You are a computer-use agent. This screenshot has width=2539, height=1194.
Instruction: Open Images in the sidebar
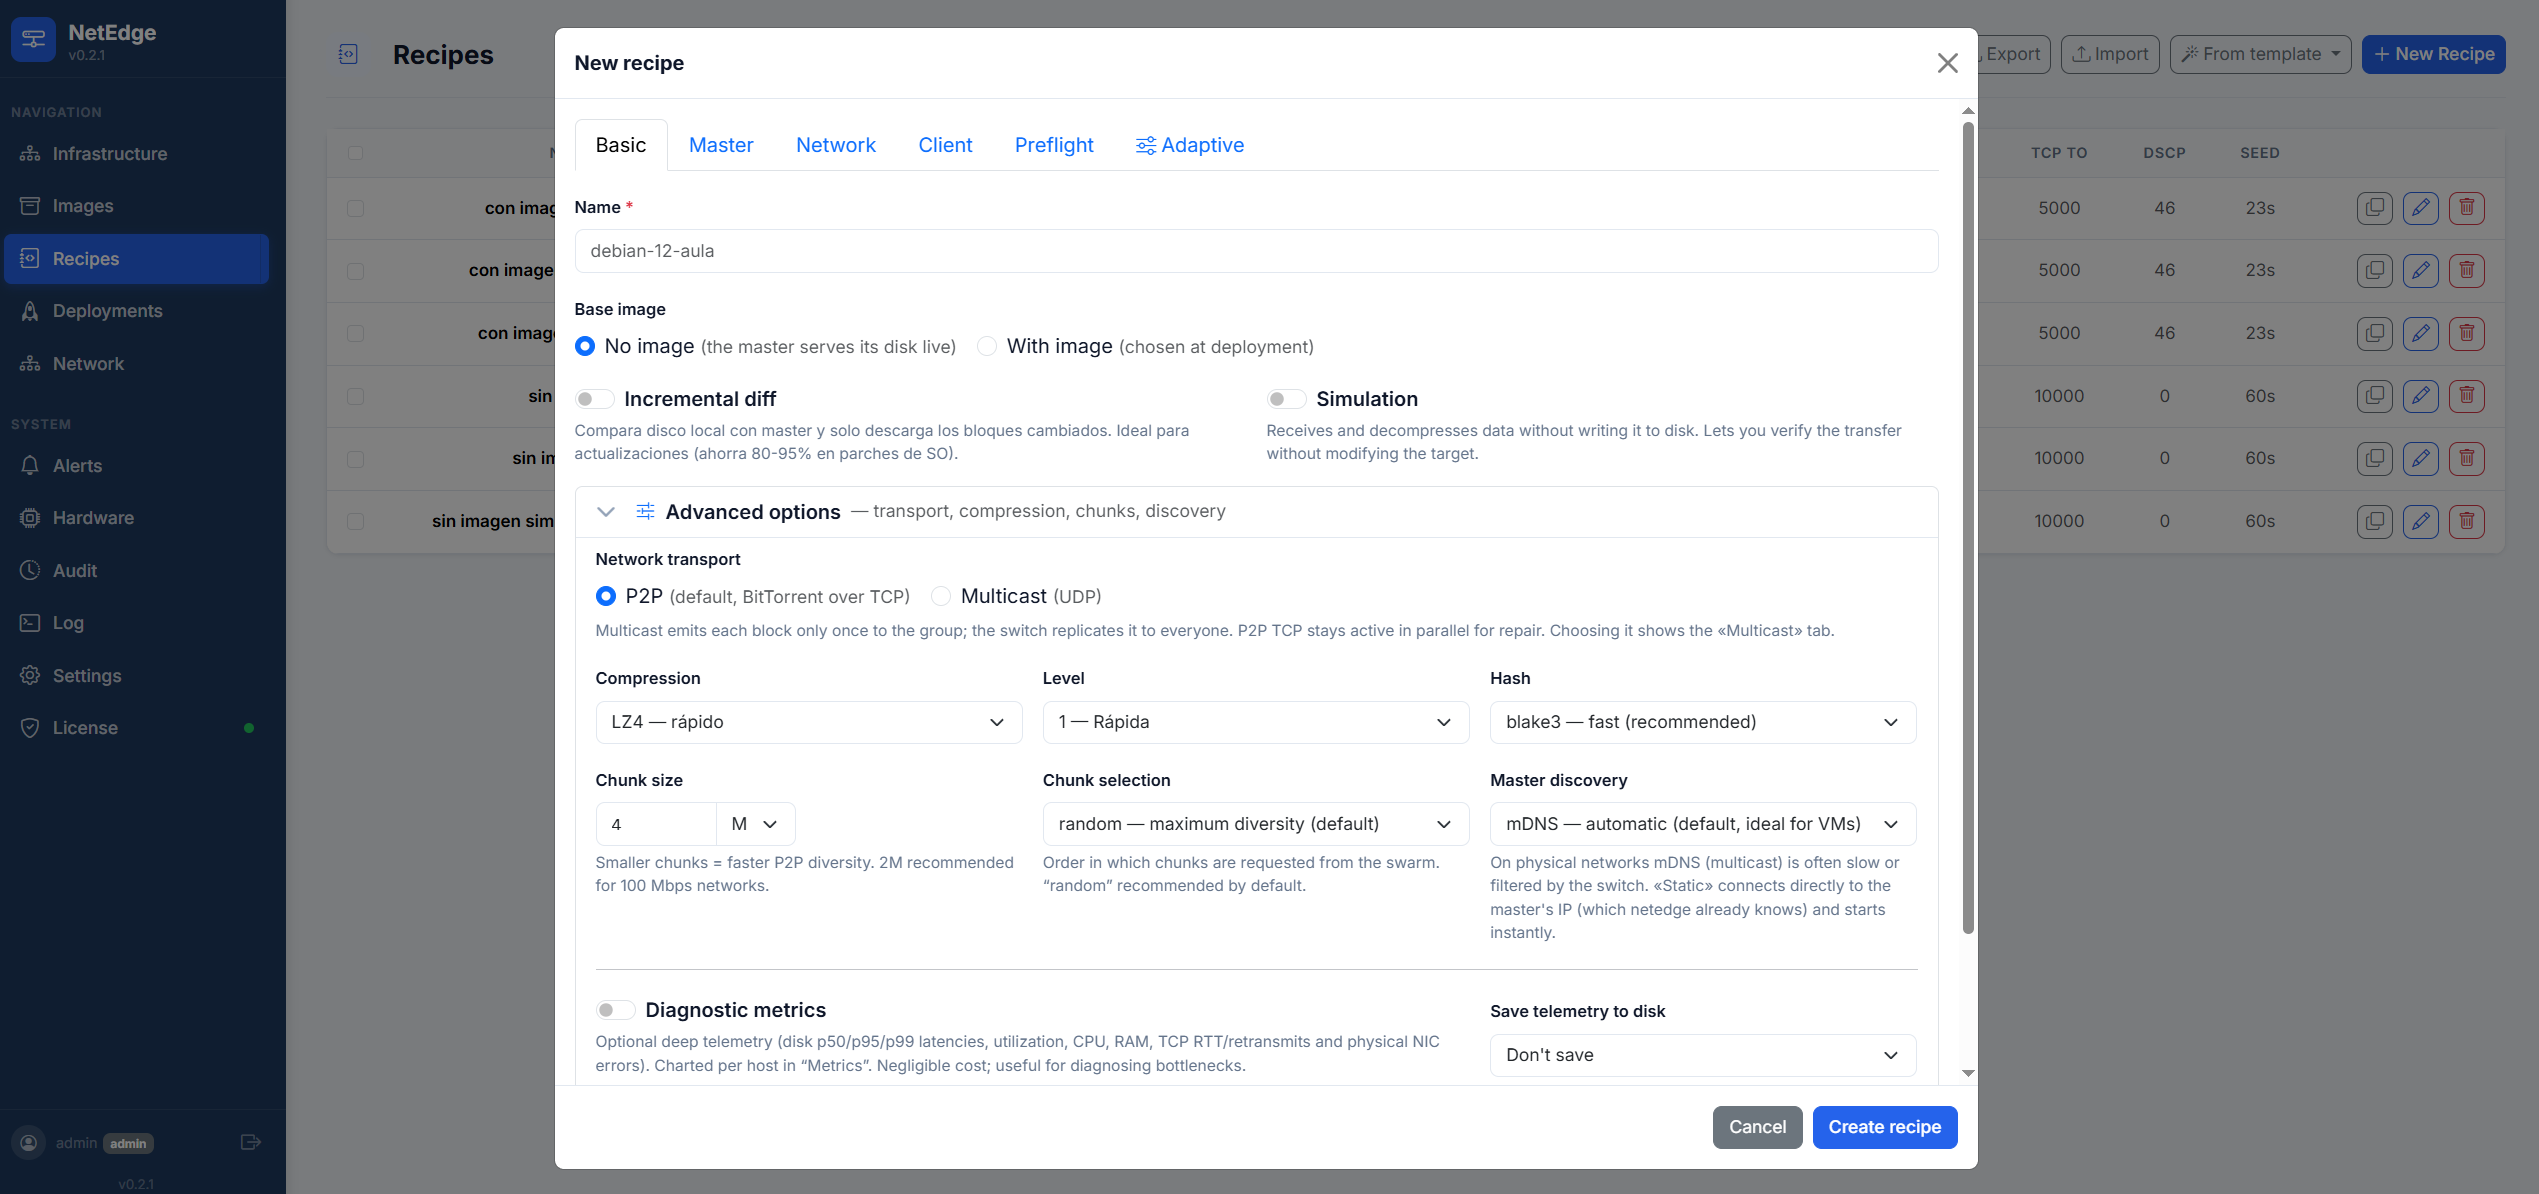coord(137,206)
